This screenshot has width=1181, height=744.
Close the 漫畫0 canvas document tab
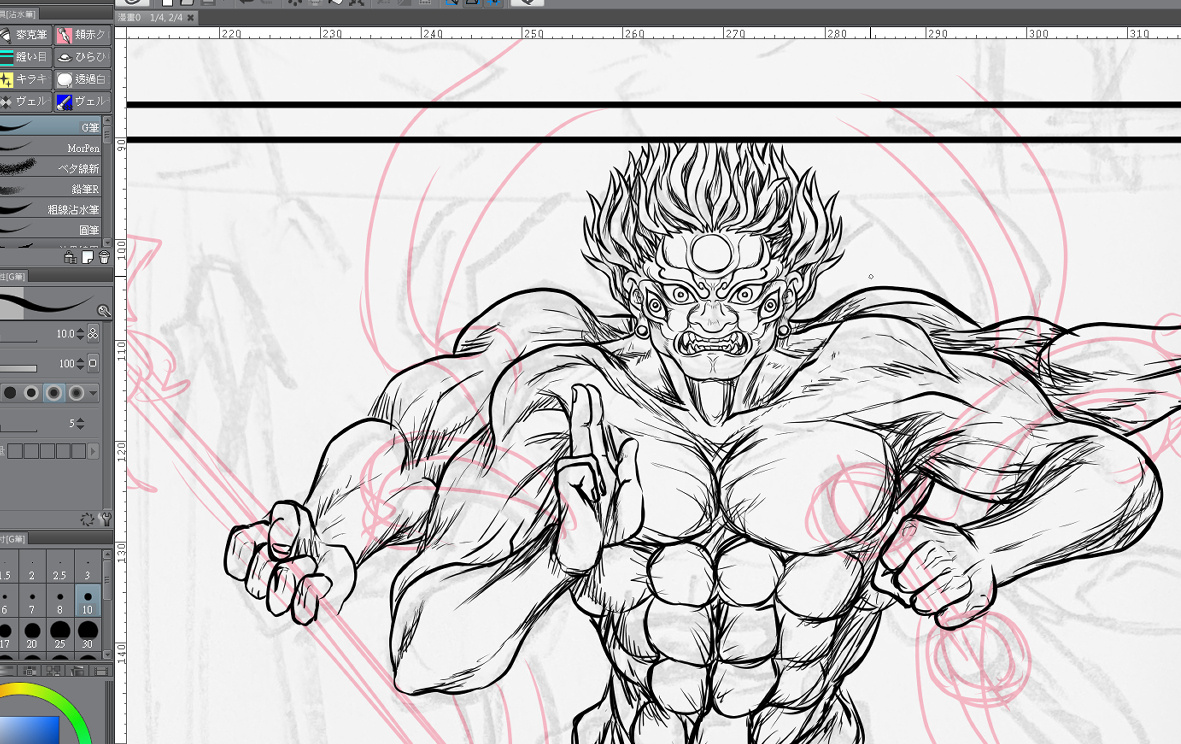click(191, 17)
